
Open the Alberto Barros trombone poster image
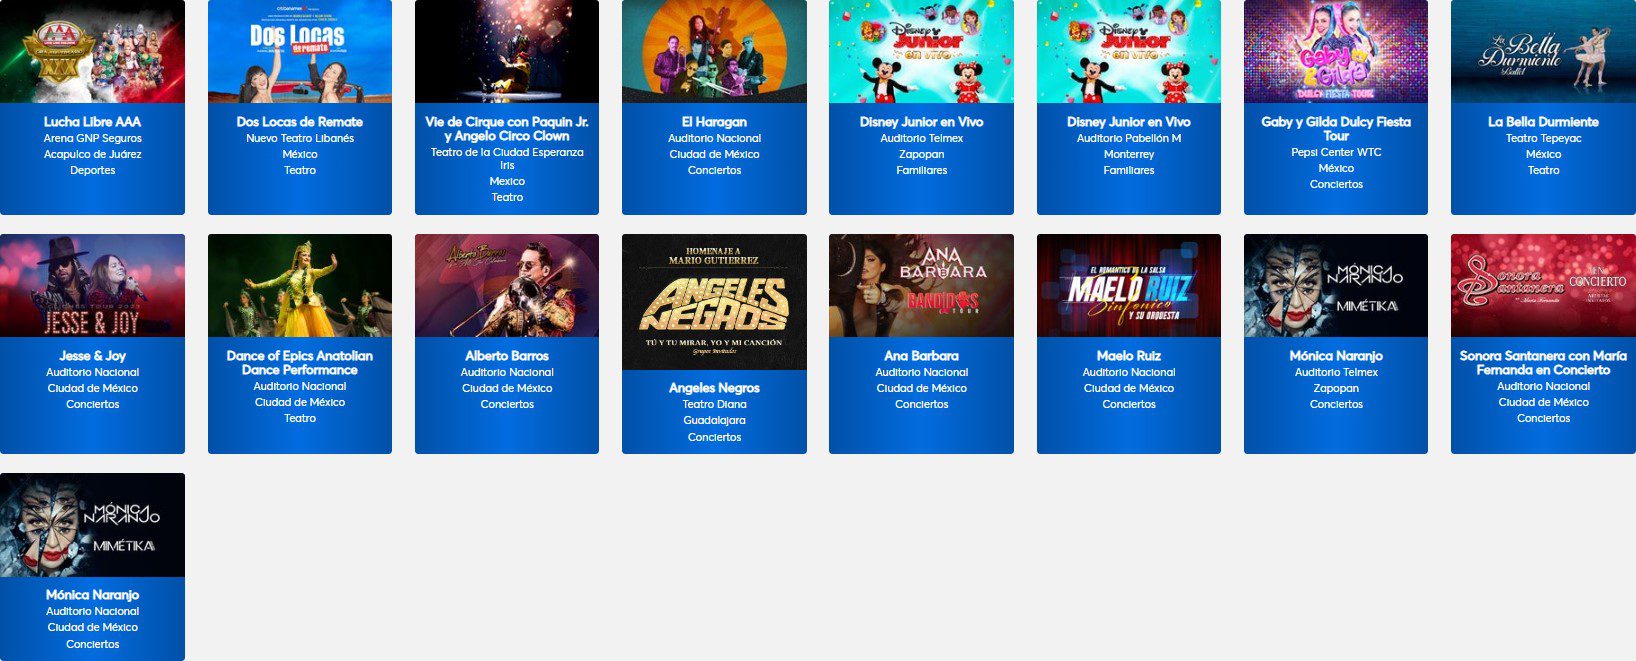pos(507,285)
